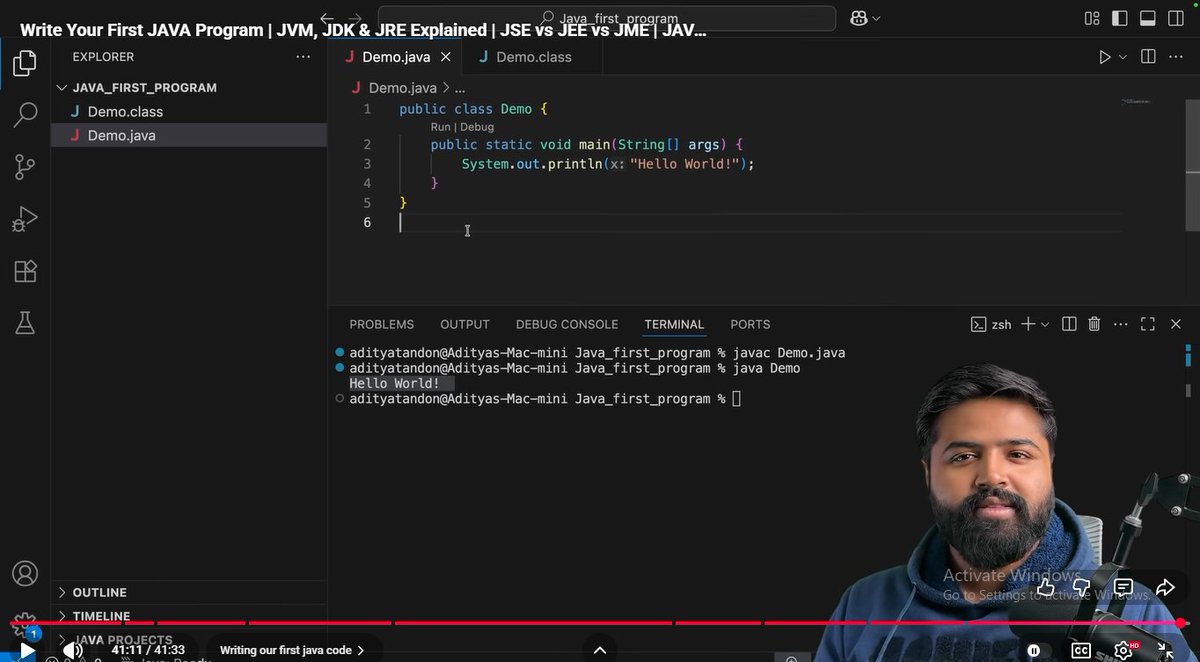Click Customize Layout icon
Image resolution: width=1200 pixels, height=662 pixels.
[1091, 18]
